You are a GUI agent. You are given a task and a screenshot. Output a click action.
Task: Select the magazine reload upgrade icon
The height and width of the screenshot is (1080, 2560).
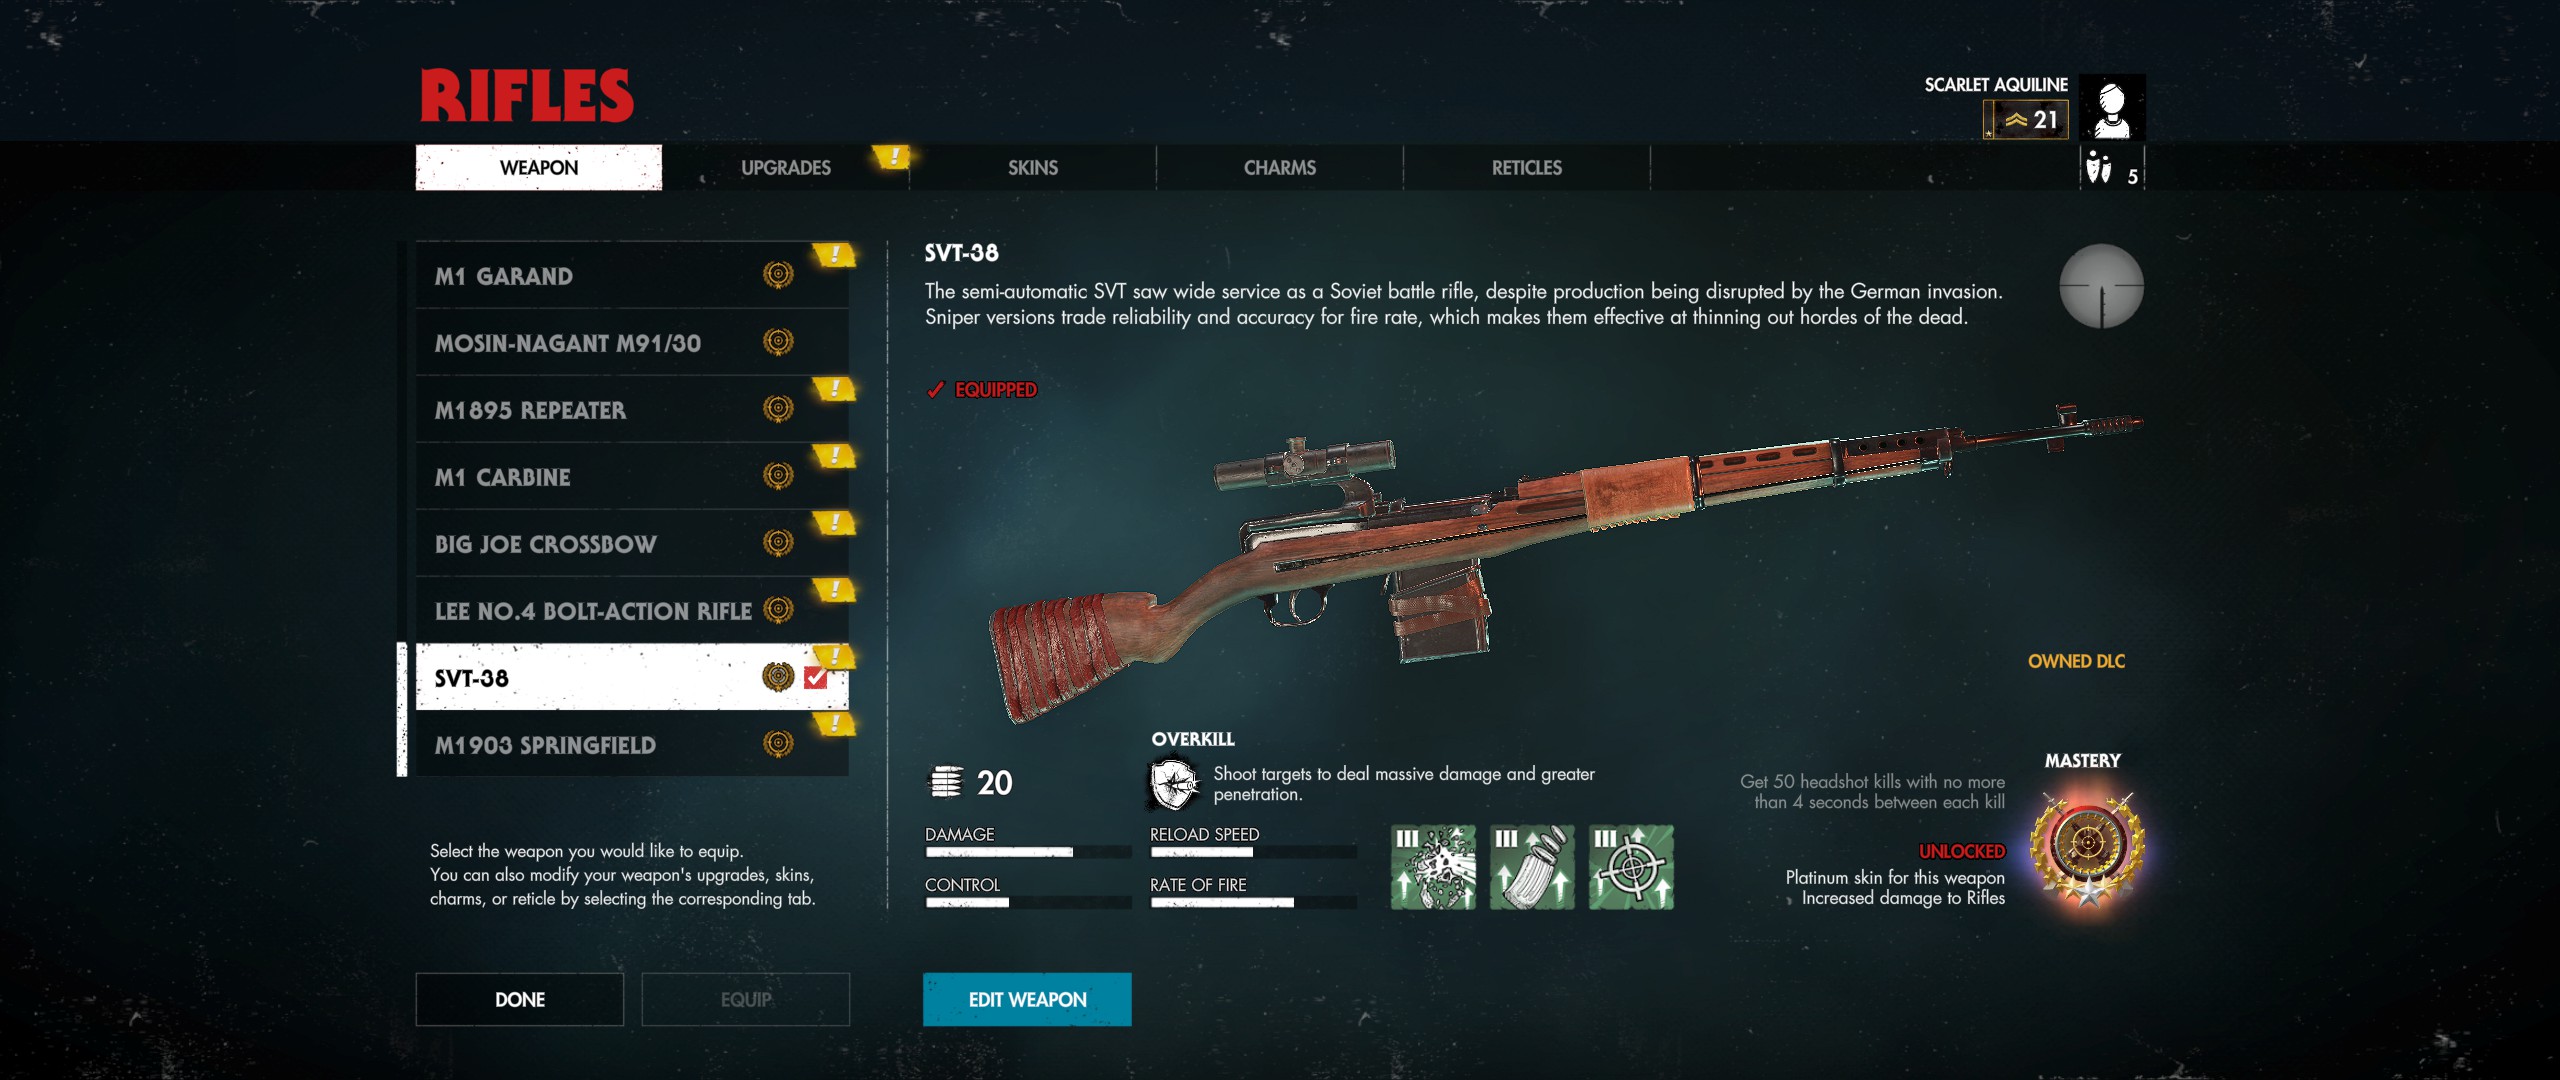(1532, 867)
